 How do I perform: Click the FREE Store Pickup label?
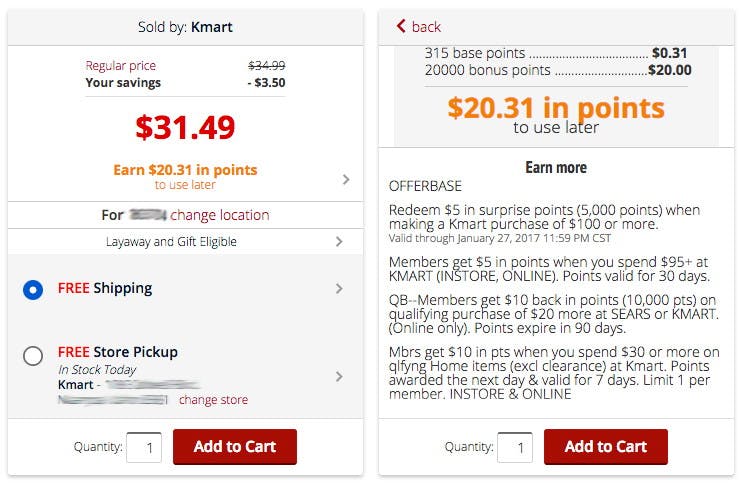[x=117, y=352]
